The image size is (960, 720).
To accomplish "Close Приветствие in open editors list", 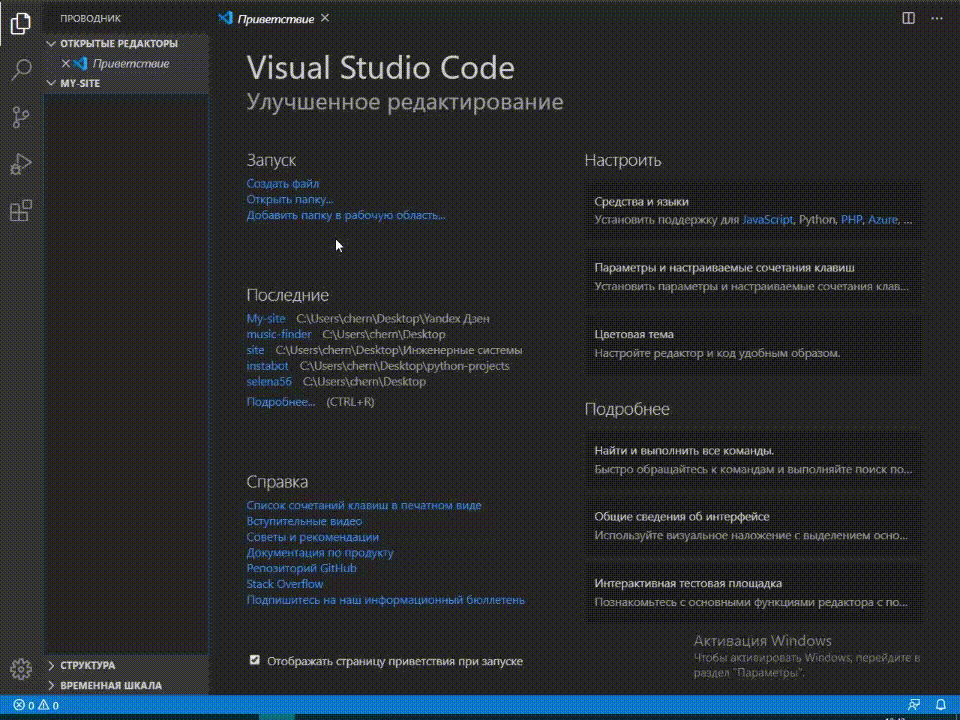I will 66,63.
